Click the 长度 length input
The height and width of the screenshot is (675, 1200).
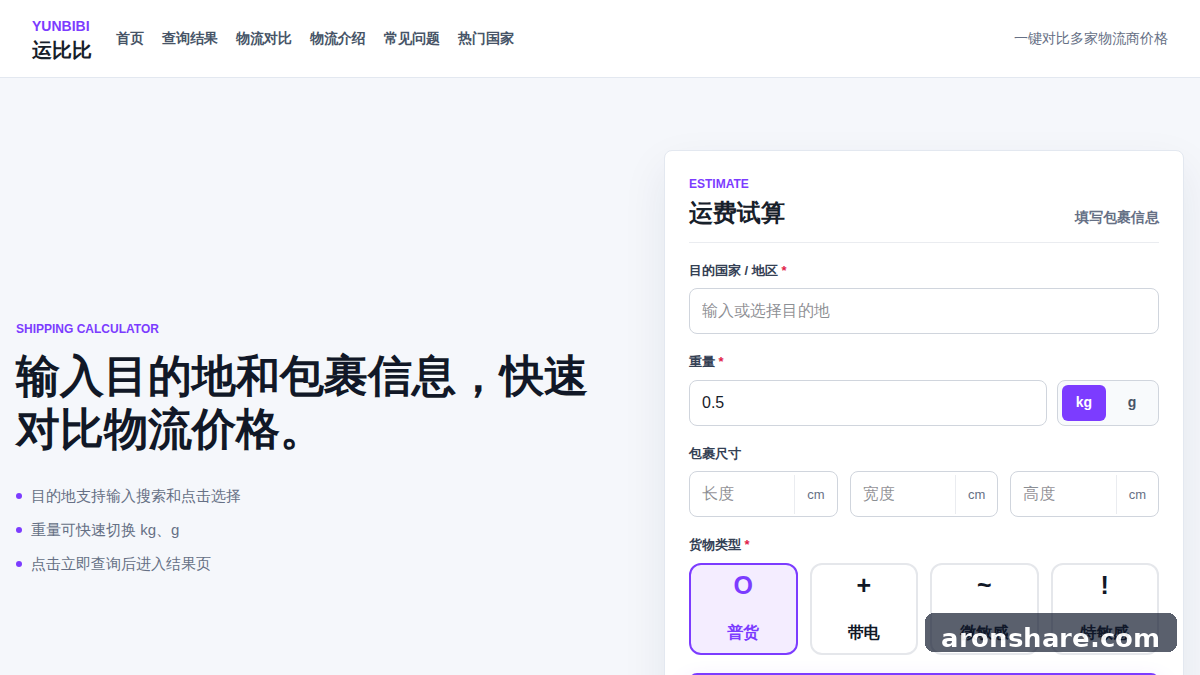(x=742, y=494)
